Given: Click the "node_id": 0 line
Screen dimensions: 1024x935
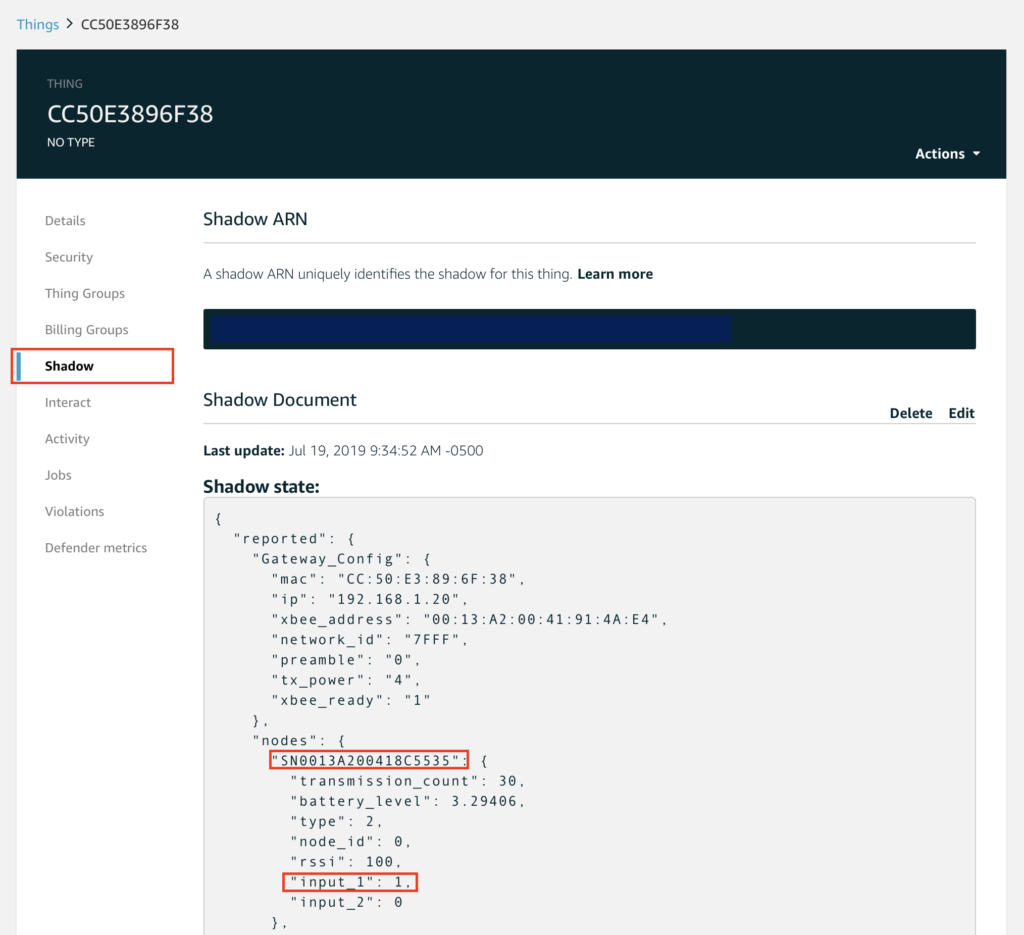Looking at the screenshot, I should coord(351,842).
